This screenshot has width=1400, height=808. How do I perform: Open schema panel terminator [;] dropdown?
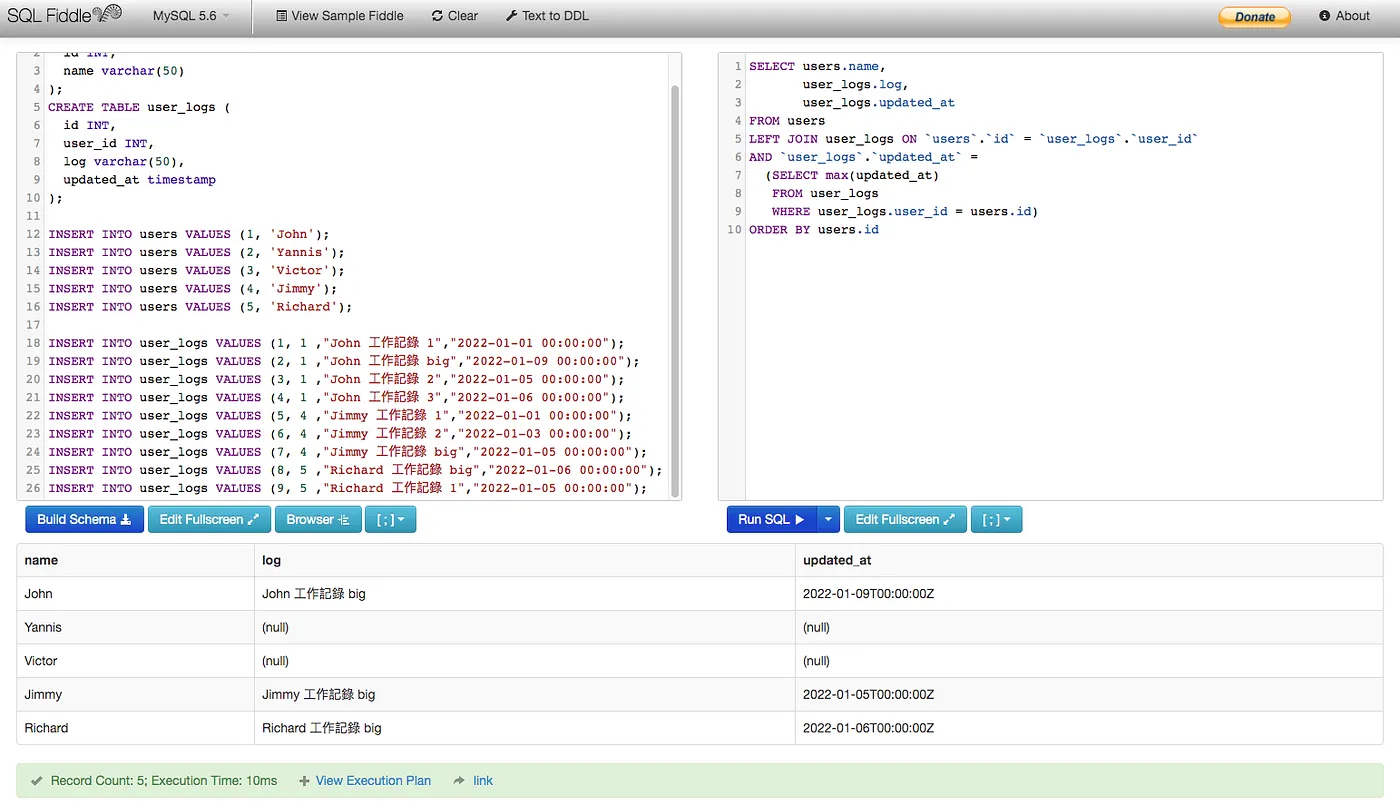click(390, 519)
